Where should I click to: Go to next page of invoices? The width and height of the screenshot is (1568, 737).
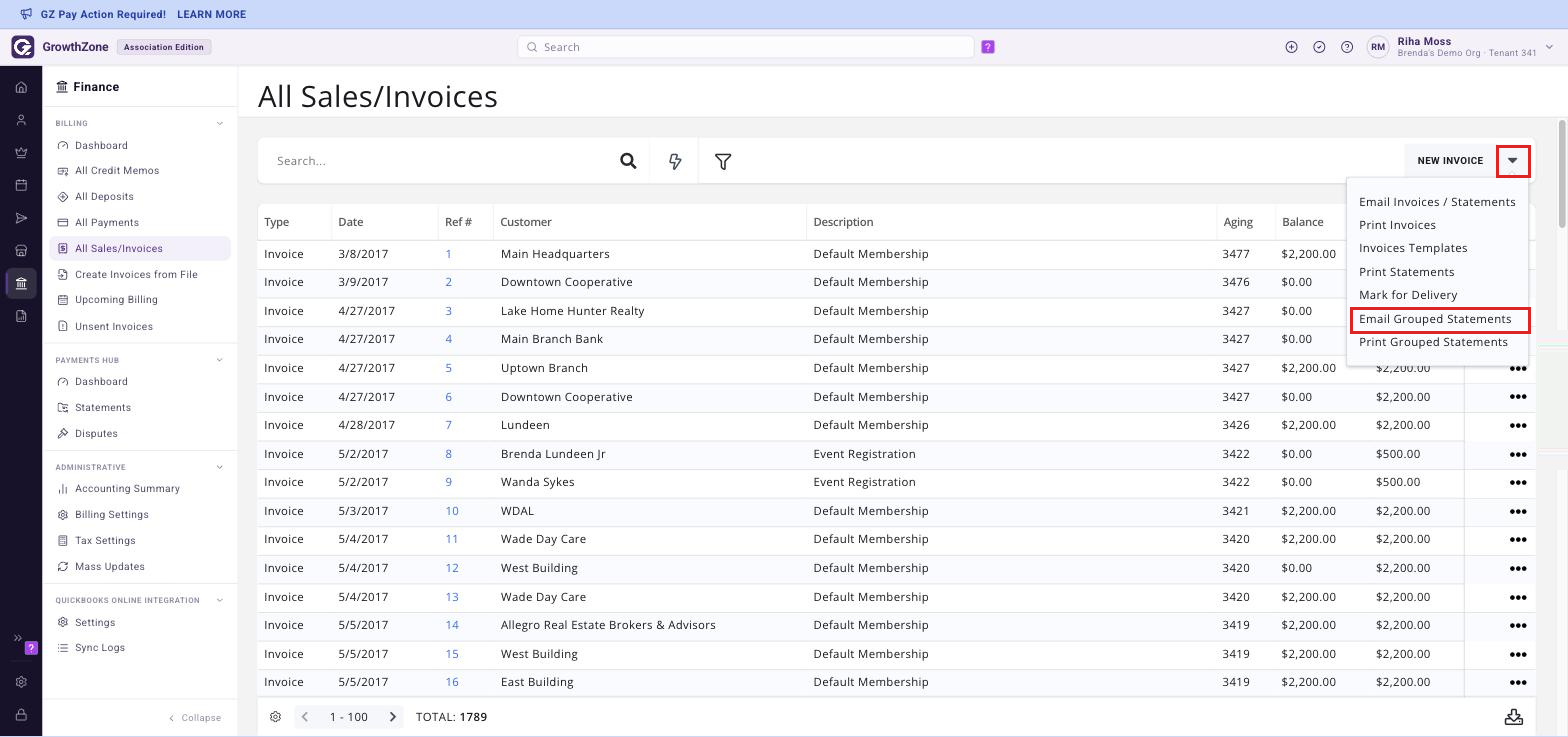click(393, 717)
